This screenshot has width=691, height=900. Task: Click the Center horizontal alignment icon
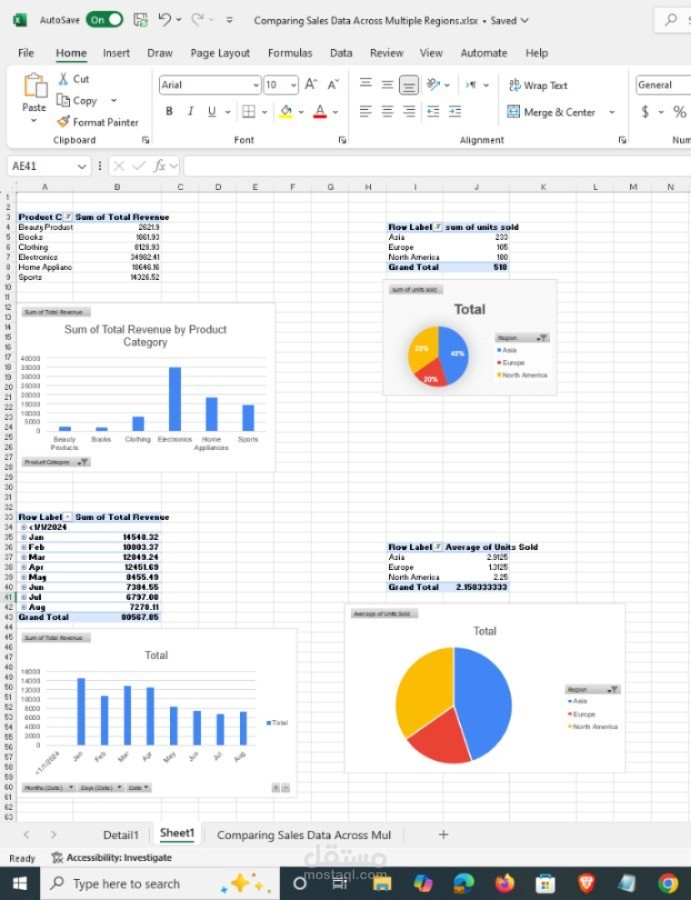tap(387, 111)
